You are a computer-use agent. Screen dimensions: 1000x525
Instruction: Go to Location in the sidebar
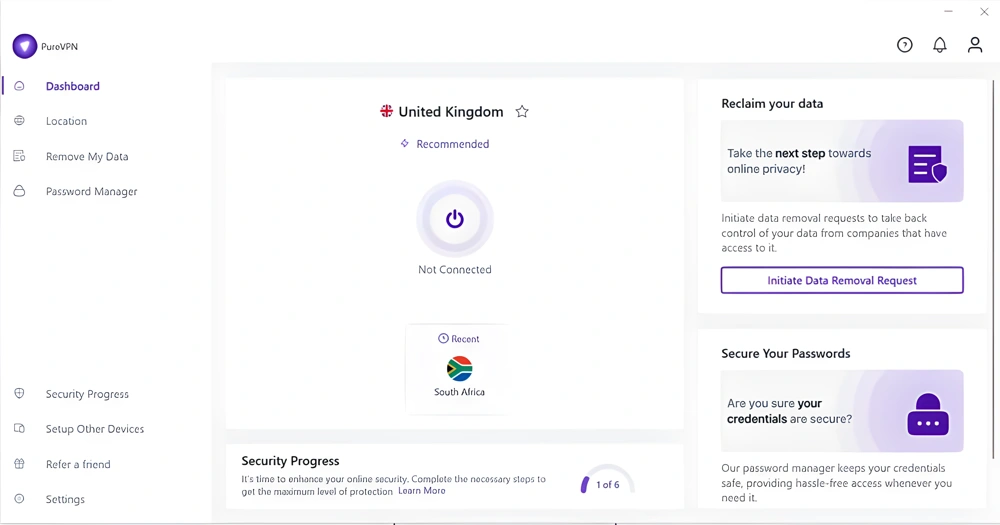pos(66,121)
